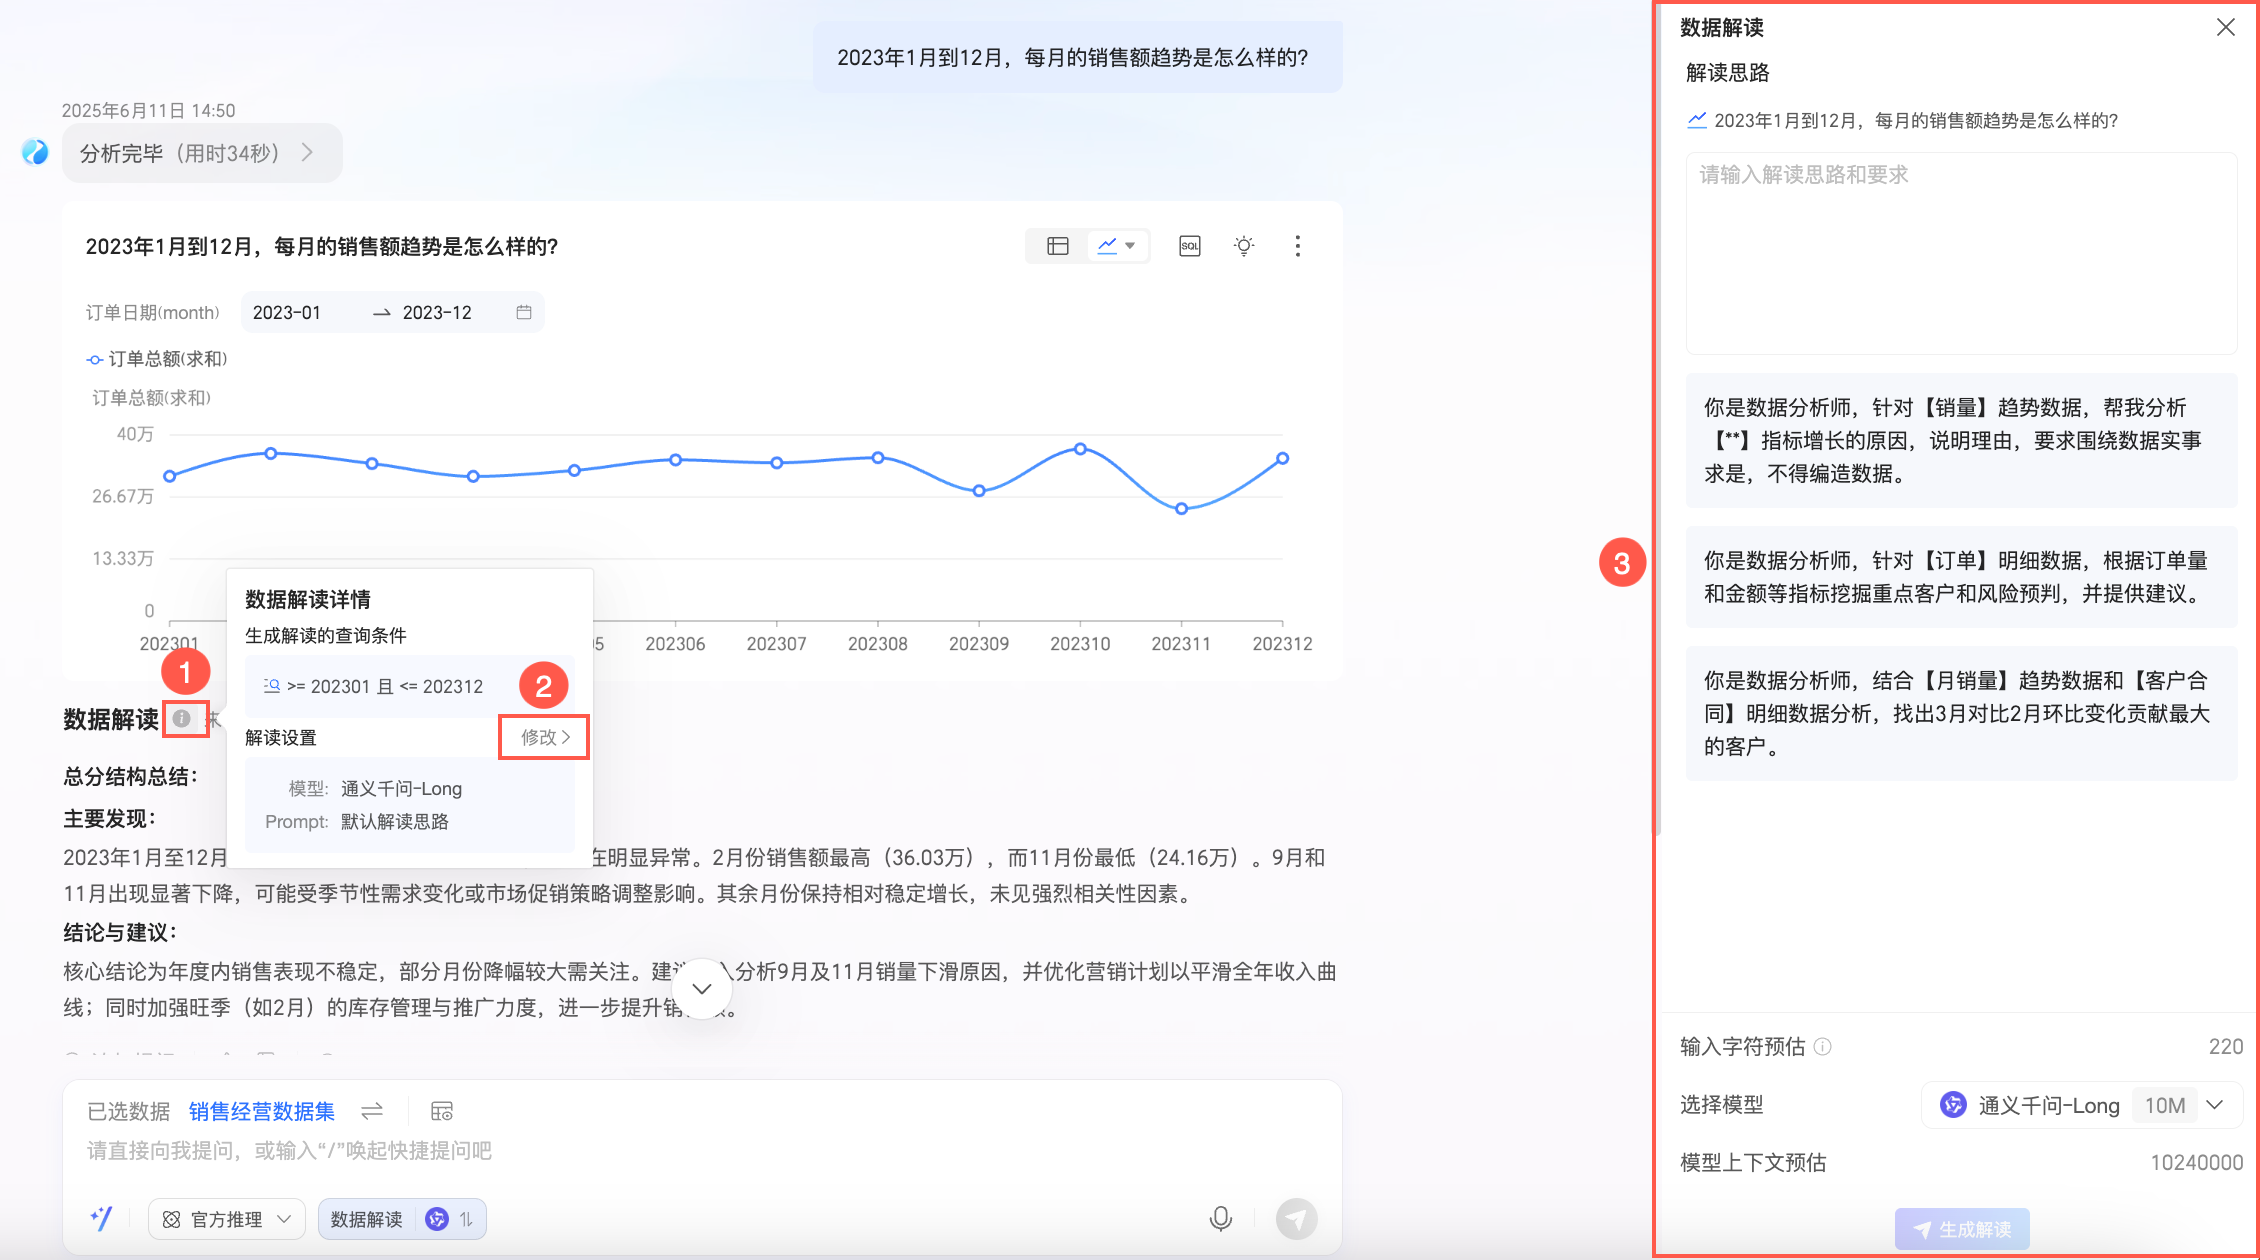Screen dimensions: 2260x1260
Task: Expand the 官方推理 dropdown
Action: click(227, 1219)
